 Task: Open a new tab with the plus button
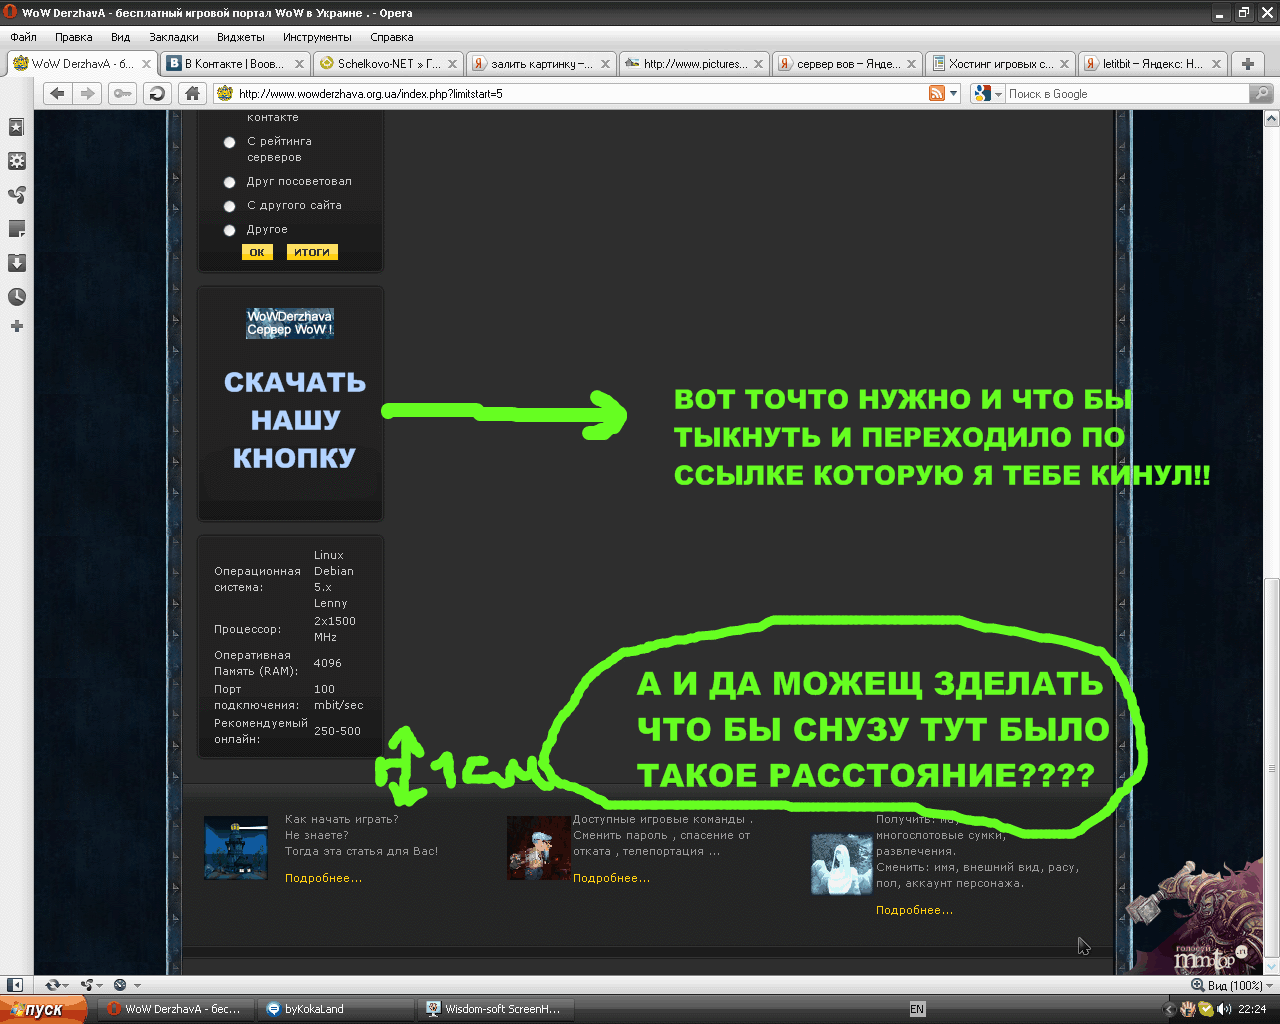[1248, 63]
